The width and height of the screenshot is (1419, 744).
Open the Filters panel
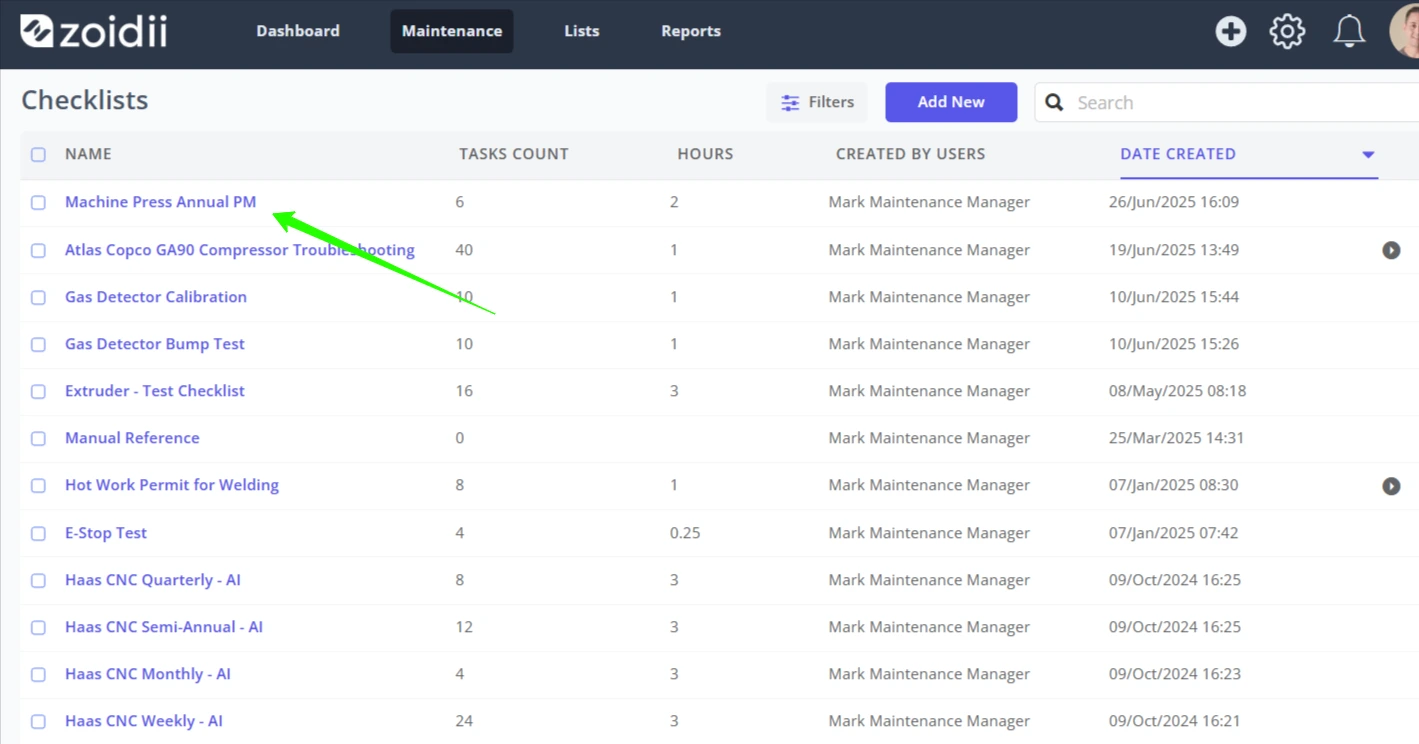(x=817, y=102)
